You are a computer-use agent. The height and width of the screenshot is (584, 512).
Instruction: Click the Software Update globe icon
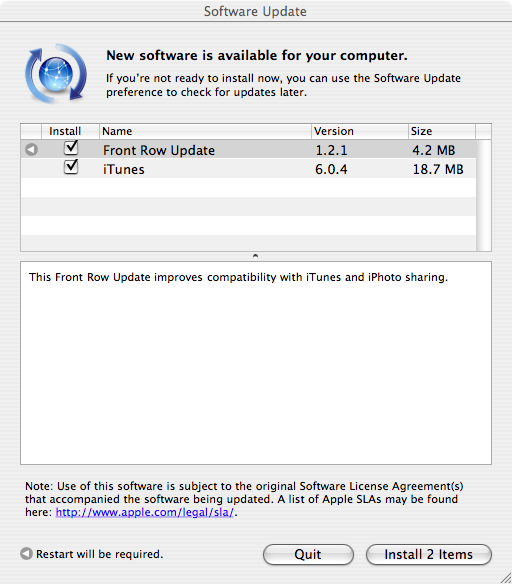[56, 74]
